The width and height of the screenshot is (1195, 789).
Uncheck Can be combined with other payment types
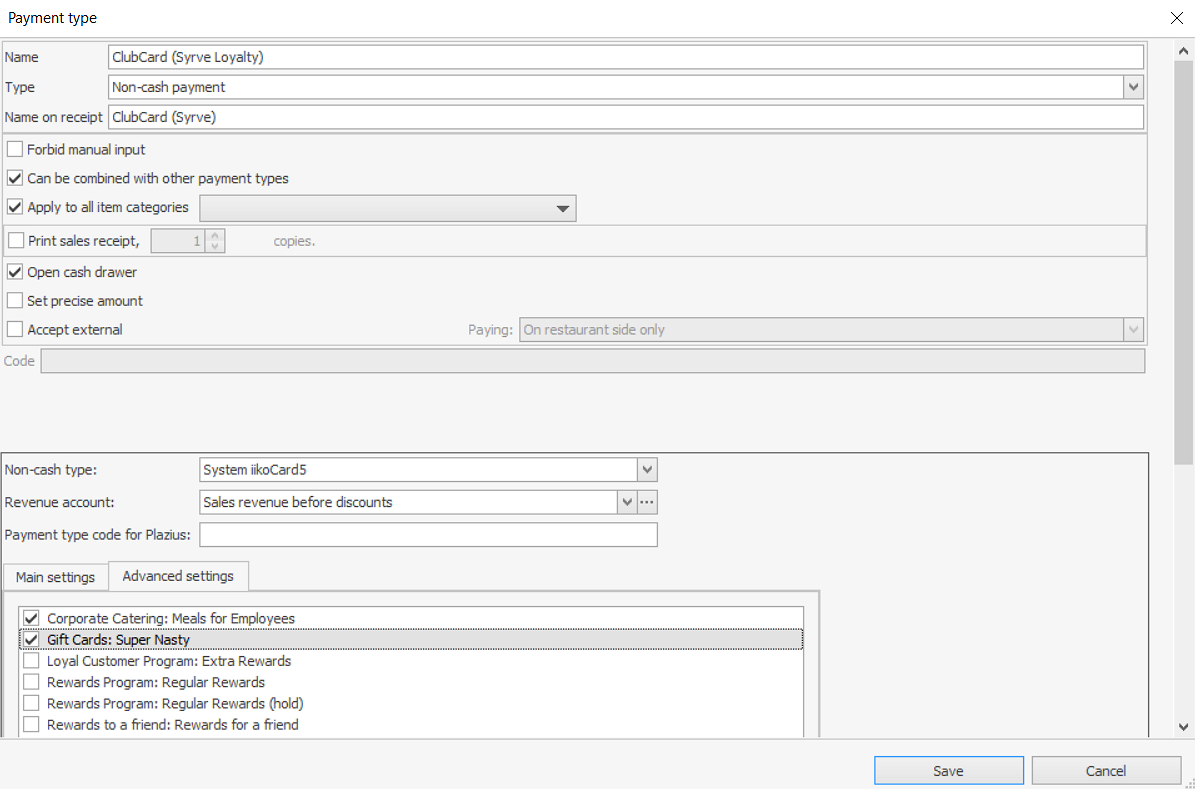[16, 178]
